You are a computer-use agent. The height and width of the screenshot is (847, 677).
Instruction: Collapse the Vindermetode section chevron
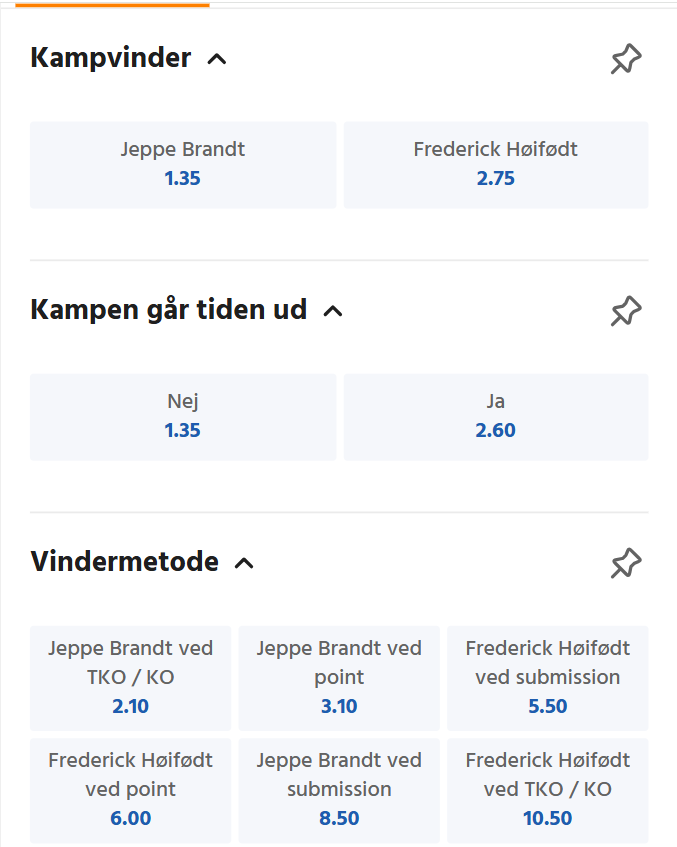click(243, 563)
